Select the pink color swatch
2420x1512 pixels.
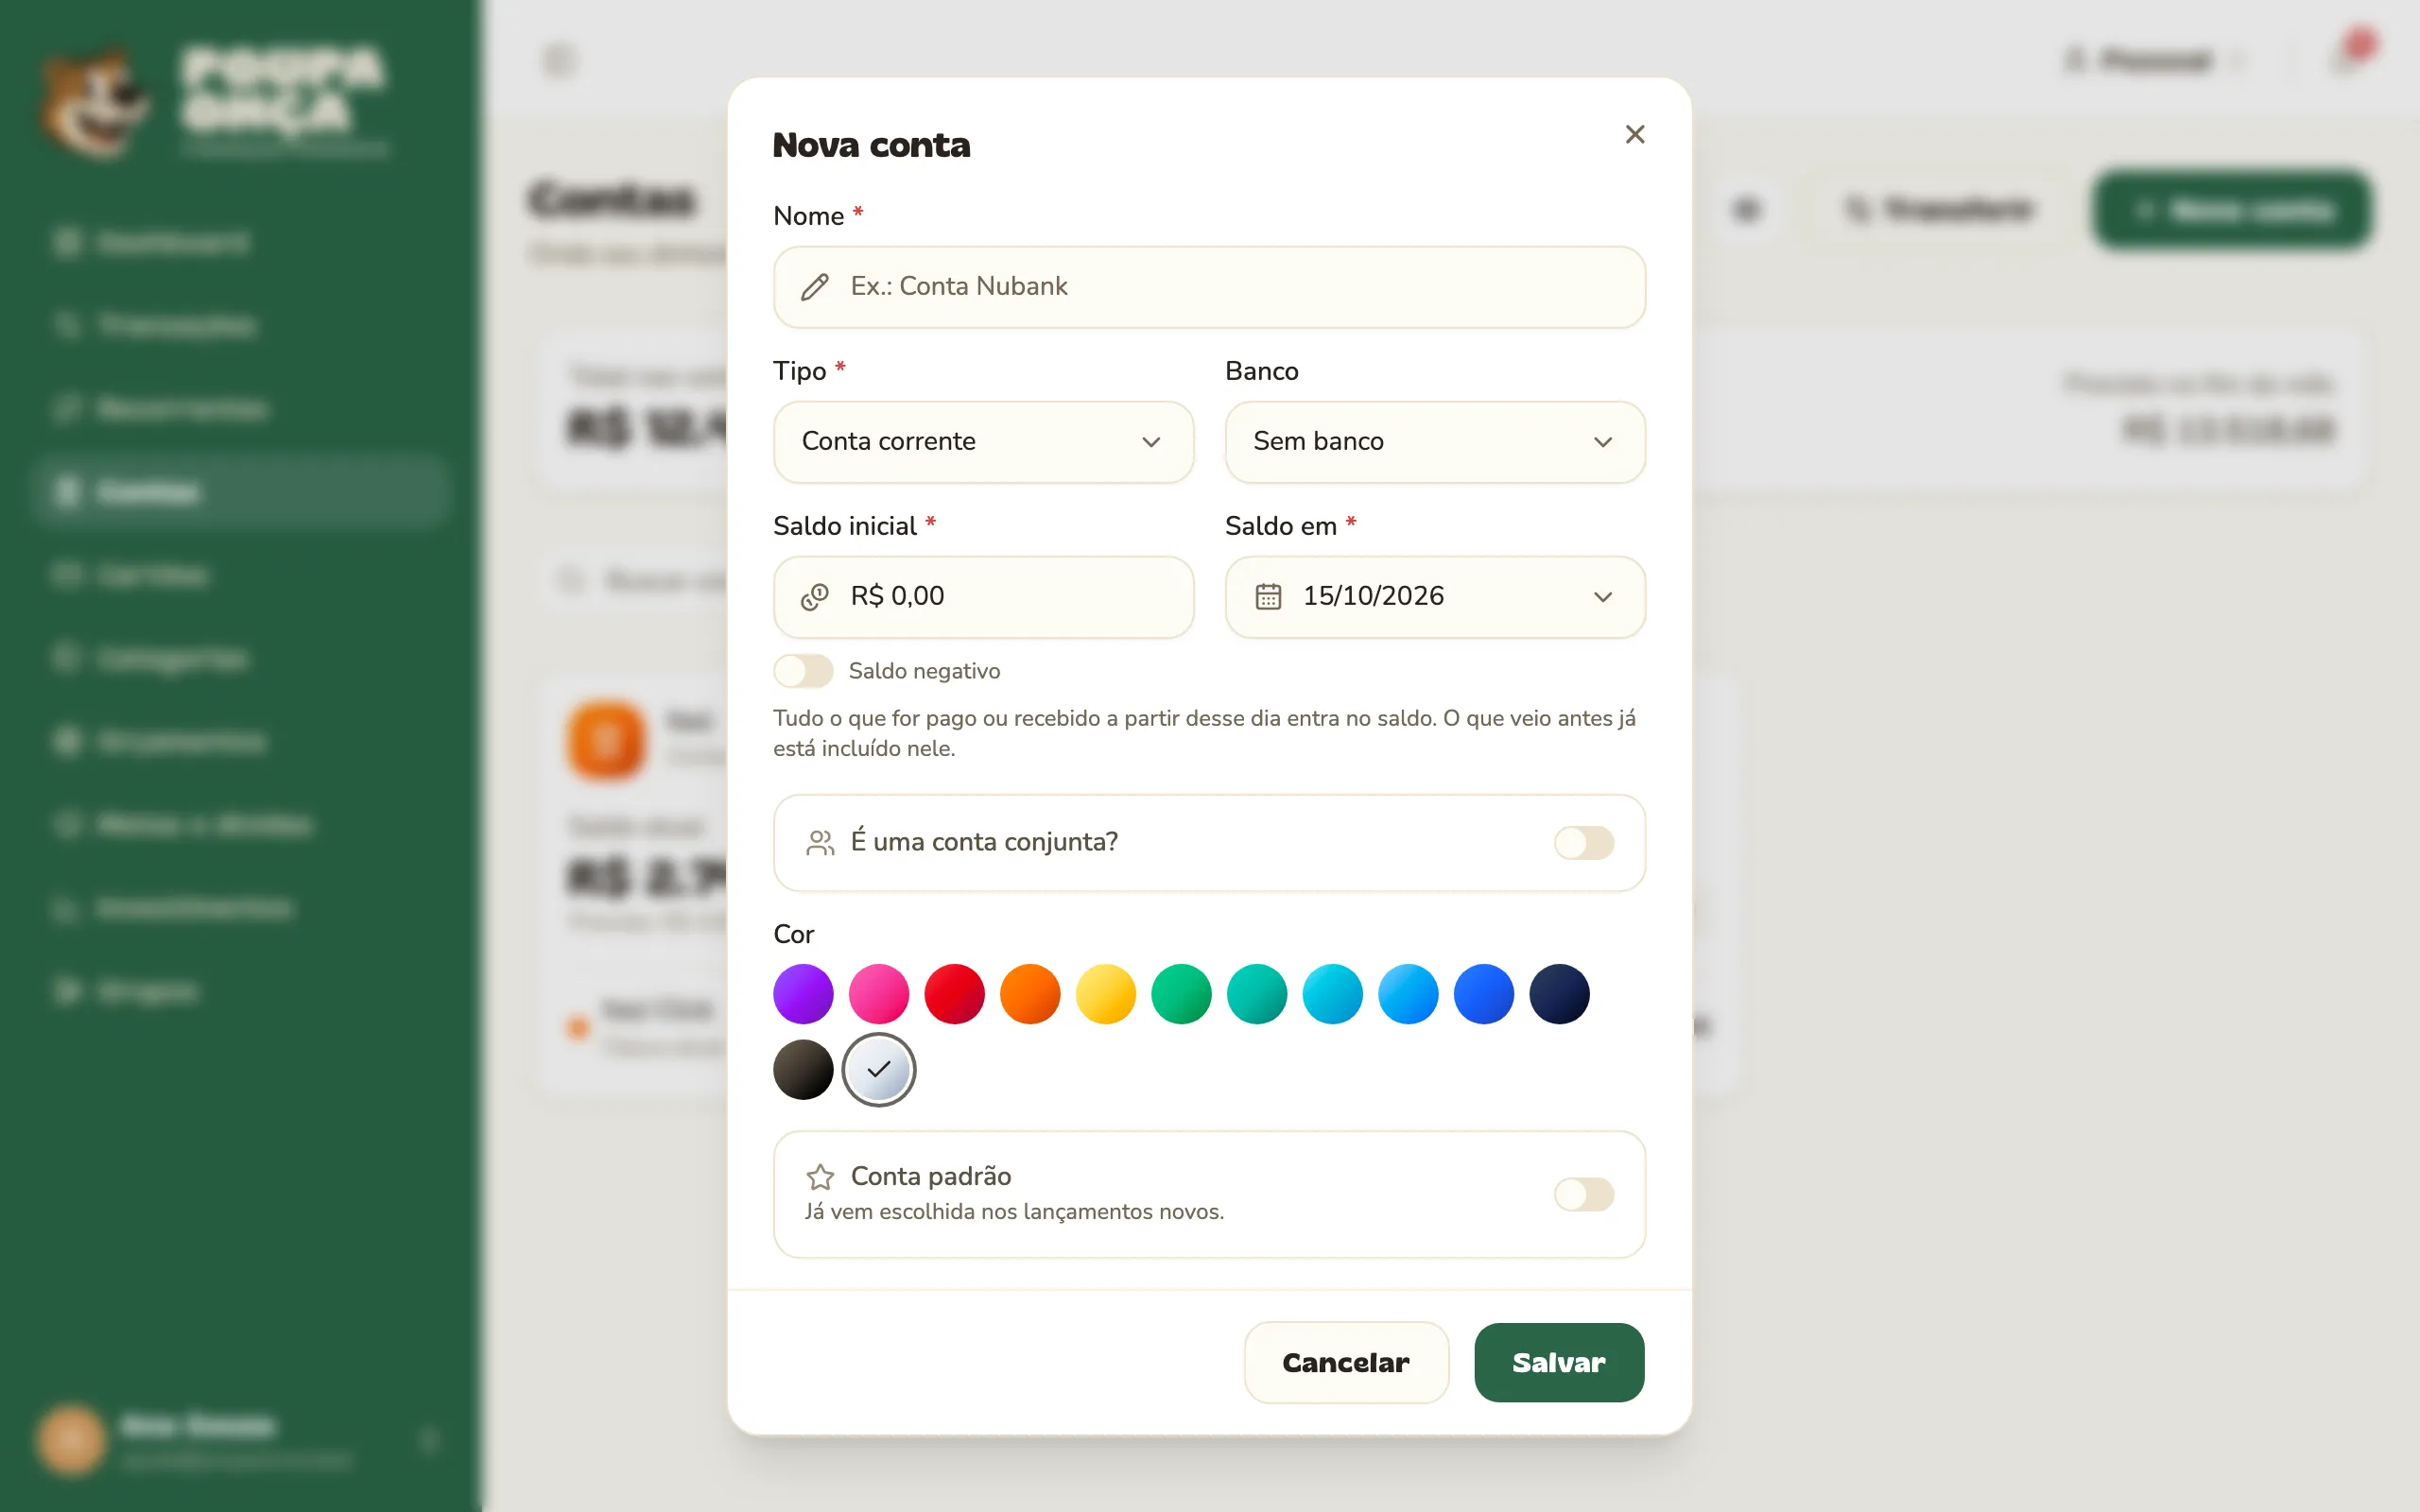coord(879,994)
